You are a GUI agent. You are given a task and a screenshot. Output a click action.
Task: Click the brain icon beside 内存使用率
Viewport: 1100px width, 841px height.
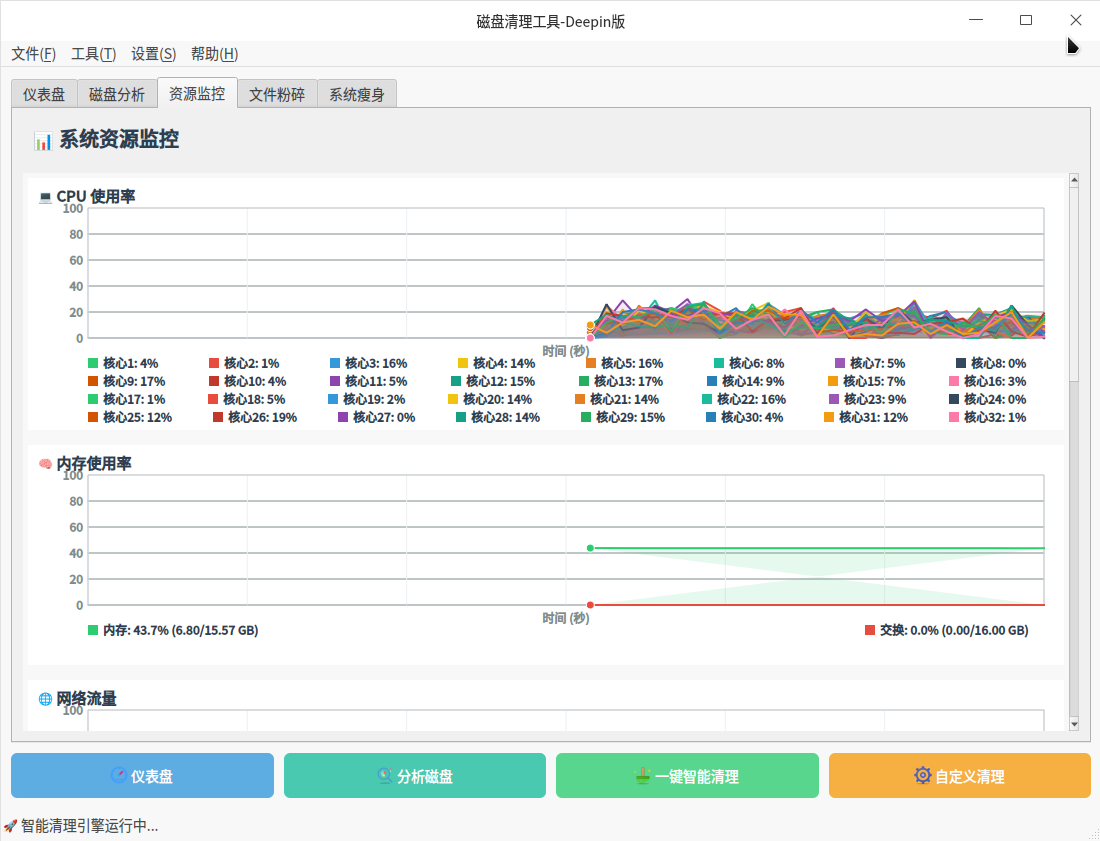tap(45, 464)
